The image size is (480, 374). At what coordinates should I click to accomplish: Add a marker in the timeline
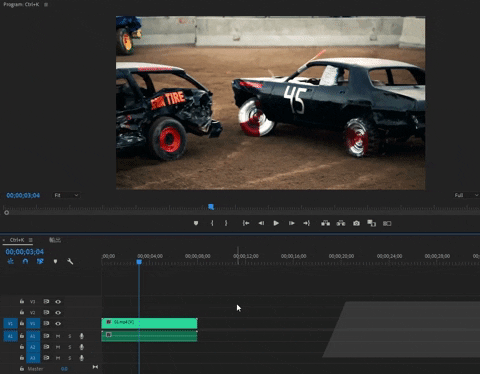pos(55,261)
